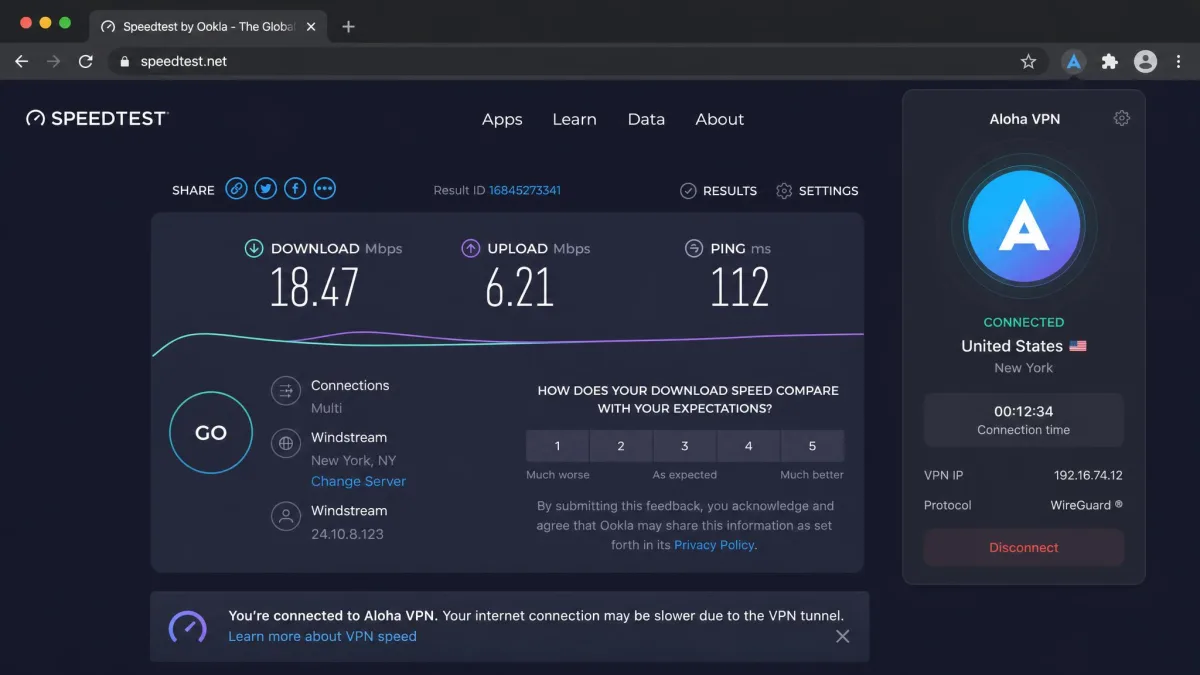The height and width of the screenshot is (675, 1200).
Task: Rate download speed 5 Much better
Action: tap(812, 446)
